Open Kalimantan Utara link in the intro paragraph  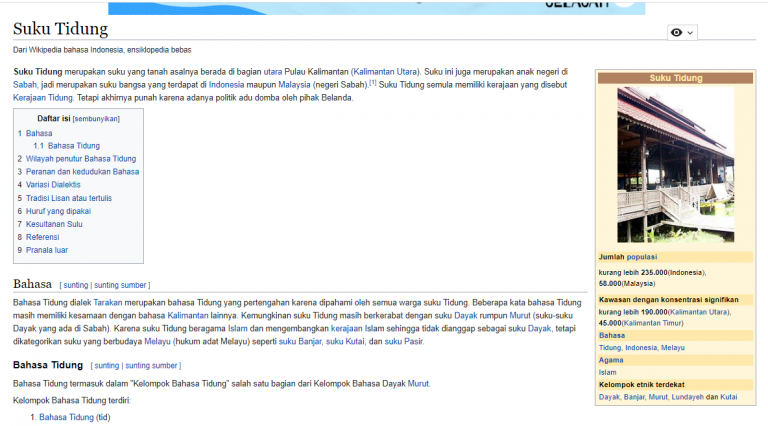click(x=385, y=71)
